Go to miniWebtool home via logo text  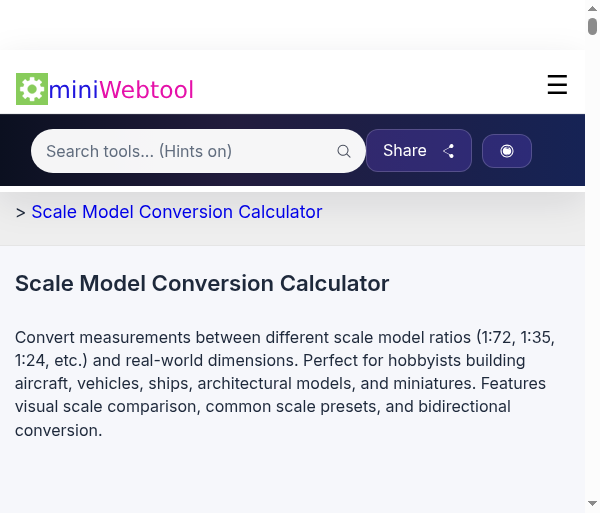121,90
